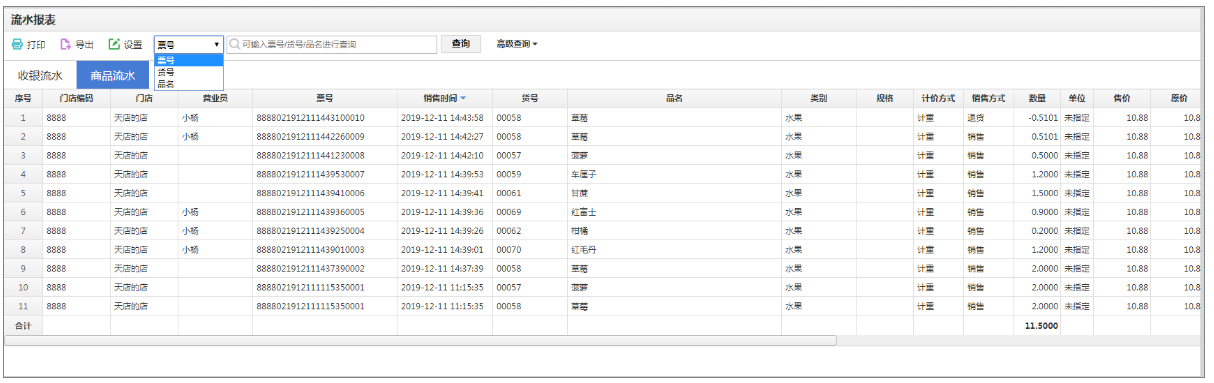The image size is (1214, 383).
Task: Focus the 票号/货号/品名 search input field
Action: (332, 45)
